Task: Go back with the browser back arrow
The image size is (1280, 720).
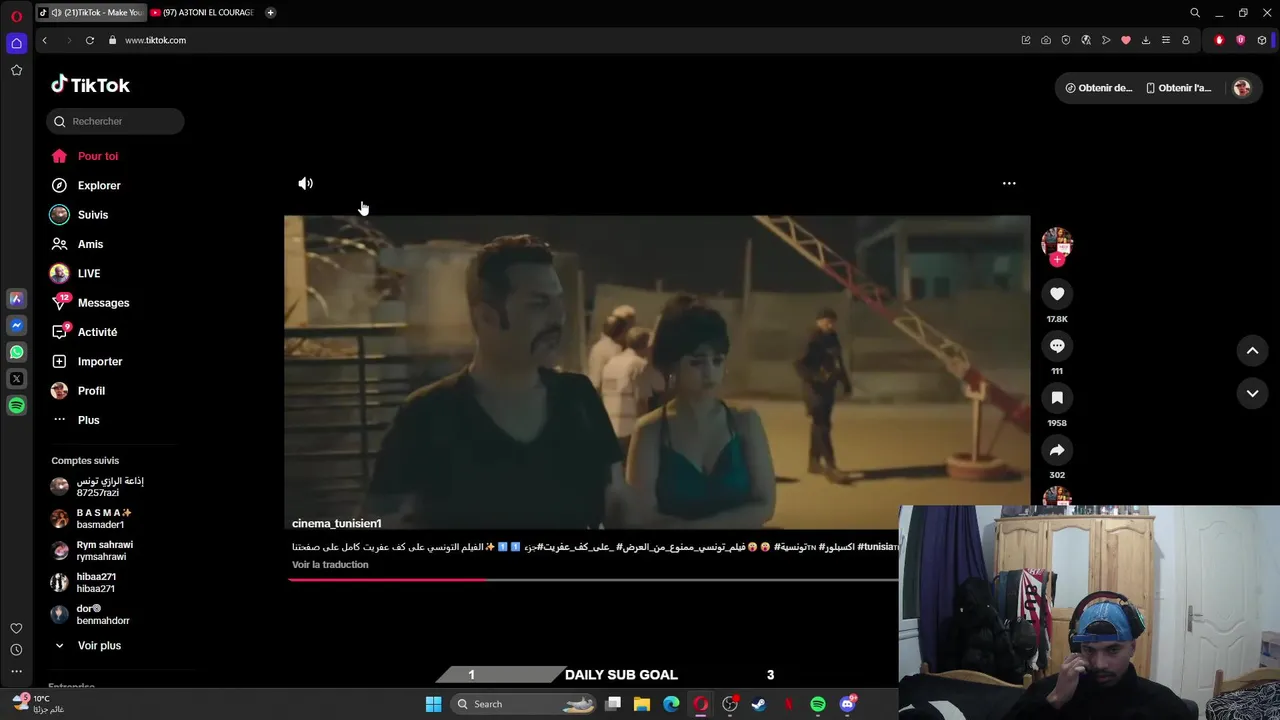Action: click(44, 40)
